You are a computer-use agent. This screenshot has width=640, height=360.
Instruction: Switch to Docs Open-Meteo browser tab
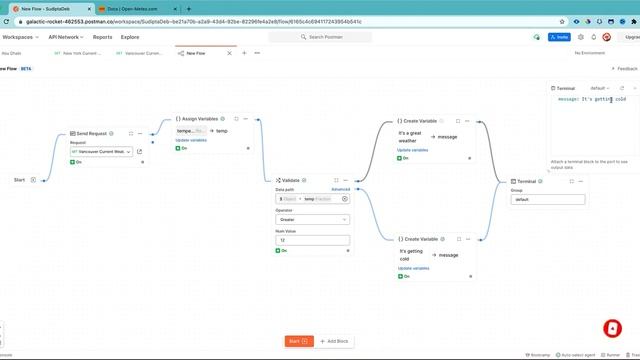pyautogui.click(x=137, y=9)
